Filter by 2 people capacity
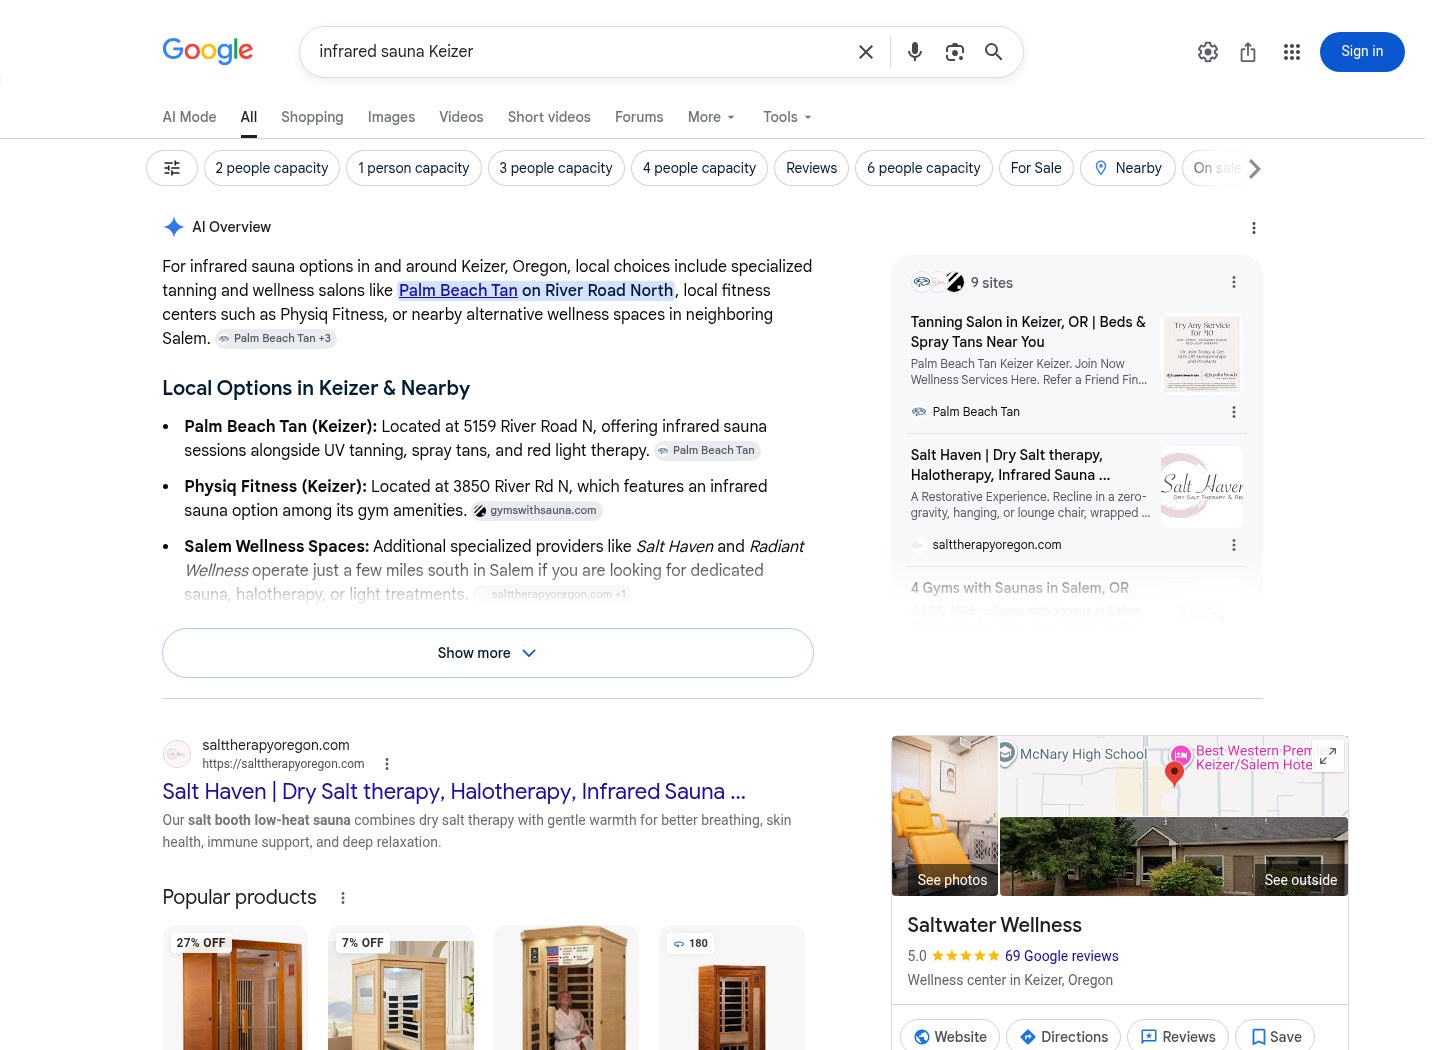Viewport: 1440px width, 1050px height. click(x=272, y=168)
